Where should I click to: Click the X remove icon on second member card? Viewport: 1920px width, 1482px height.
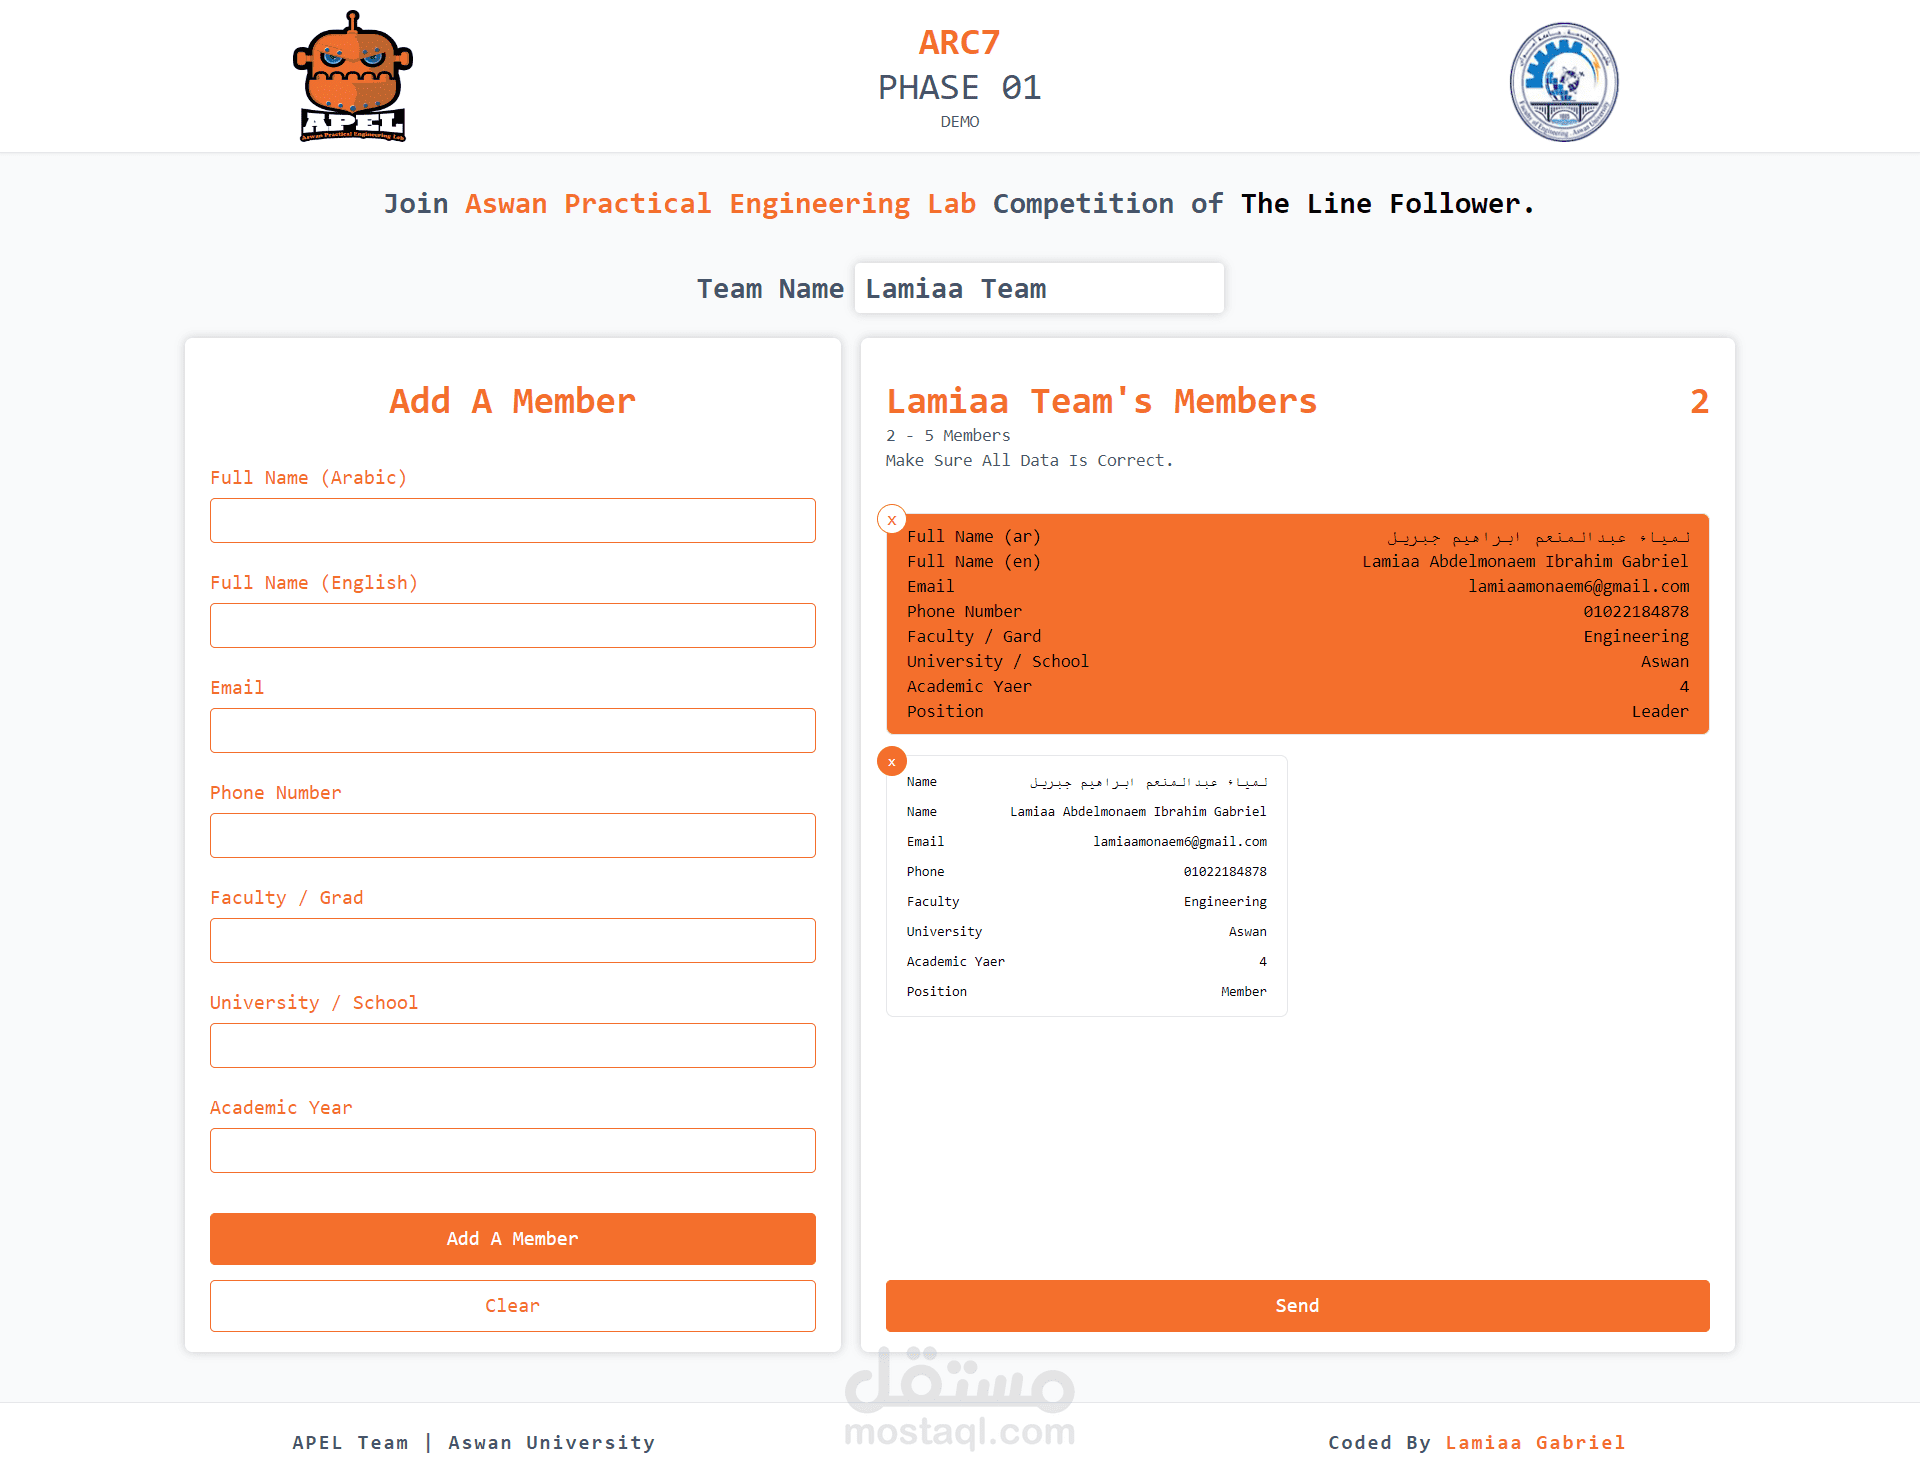point(892,761)
